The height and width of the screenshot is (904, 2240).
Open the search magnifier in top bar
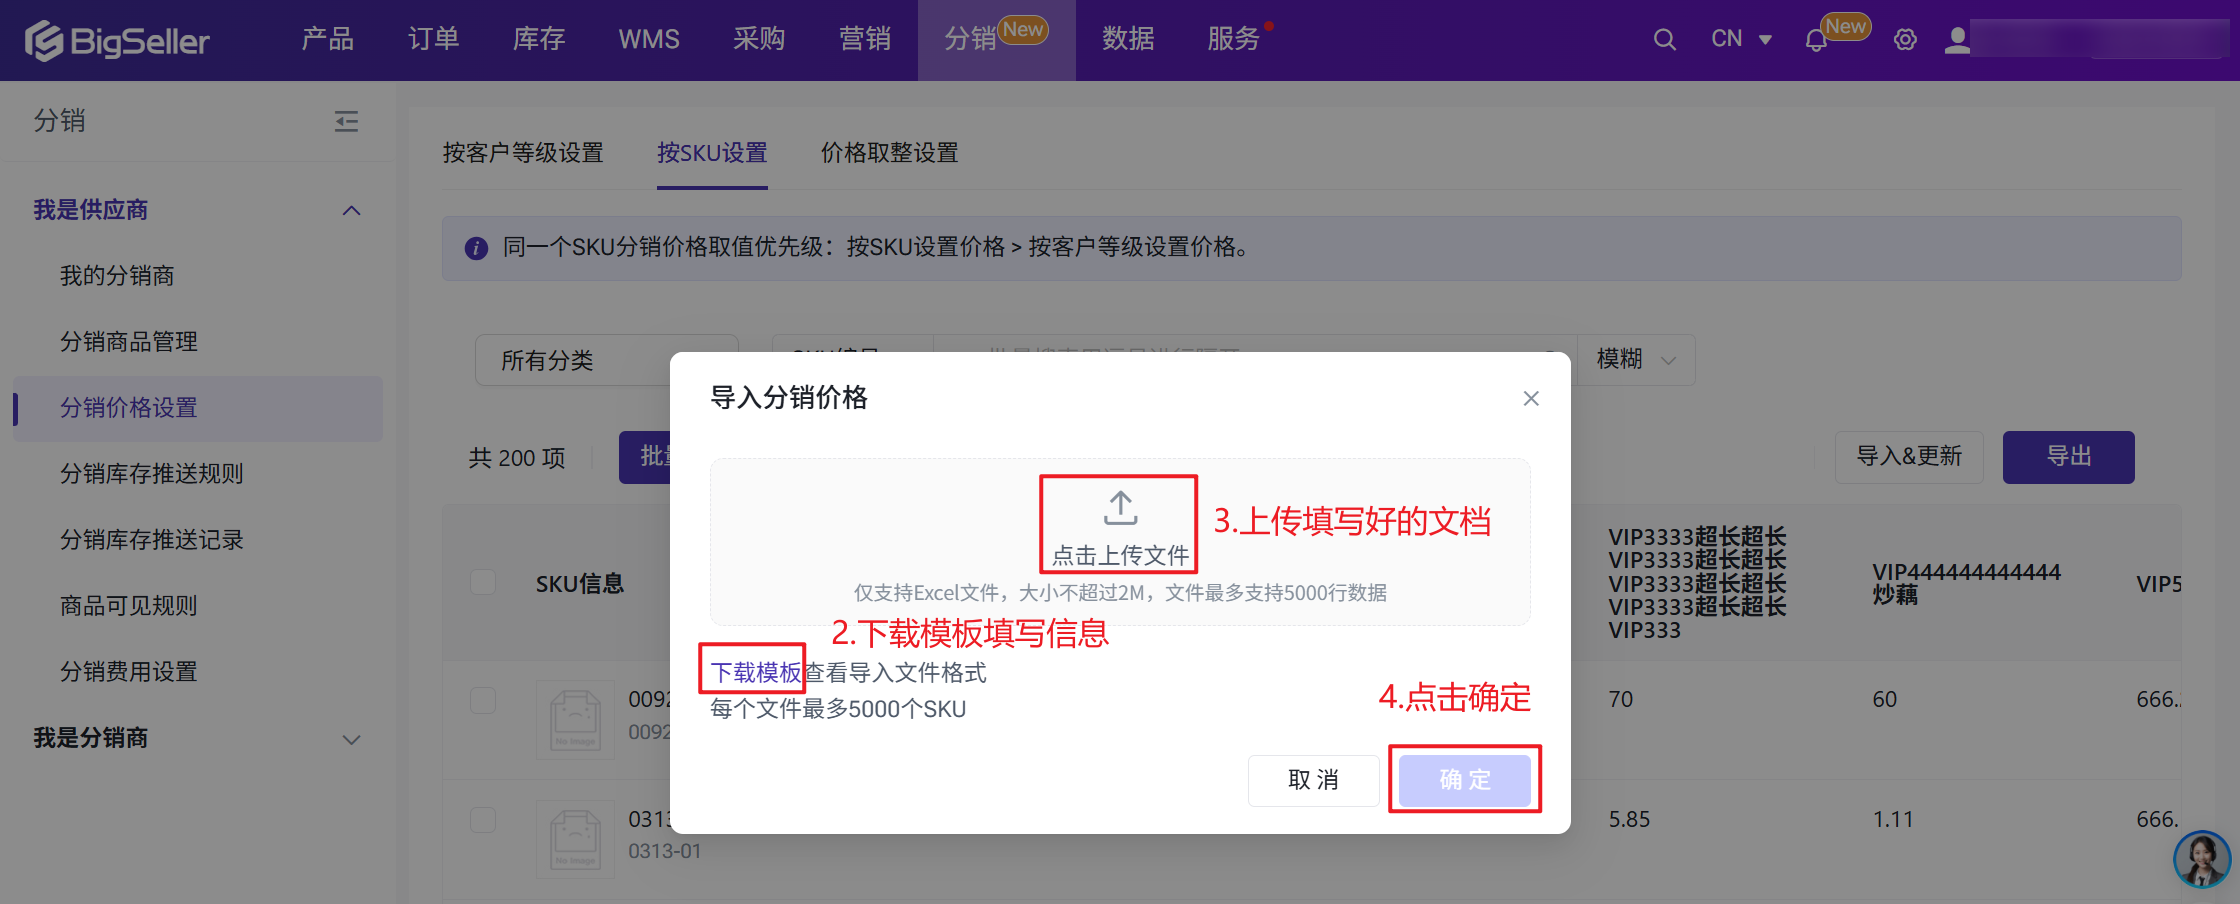1664,40
